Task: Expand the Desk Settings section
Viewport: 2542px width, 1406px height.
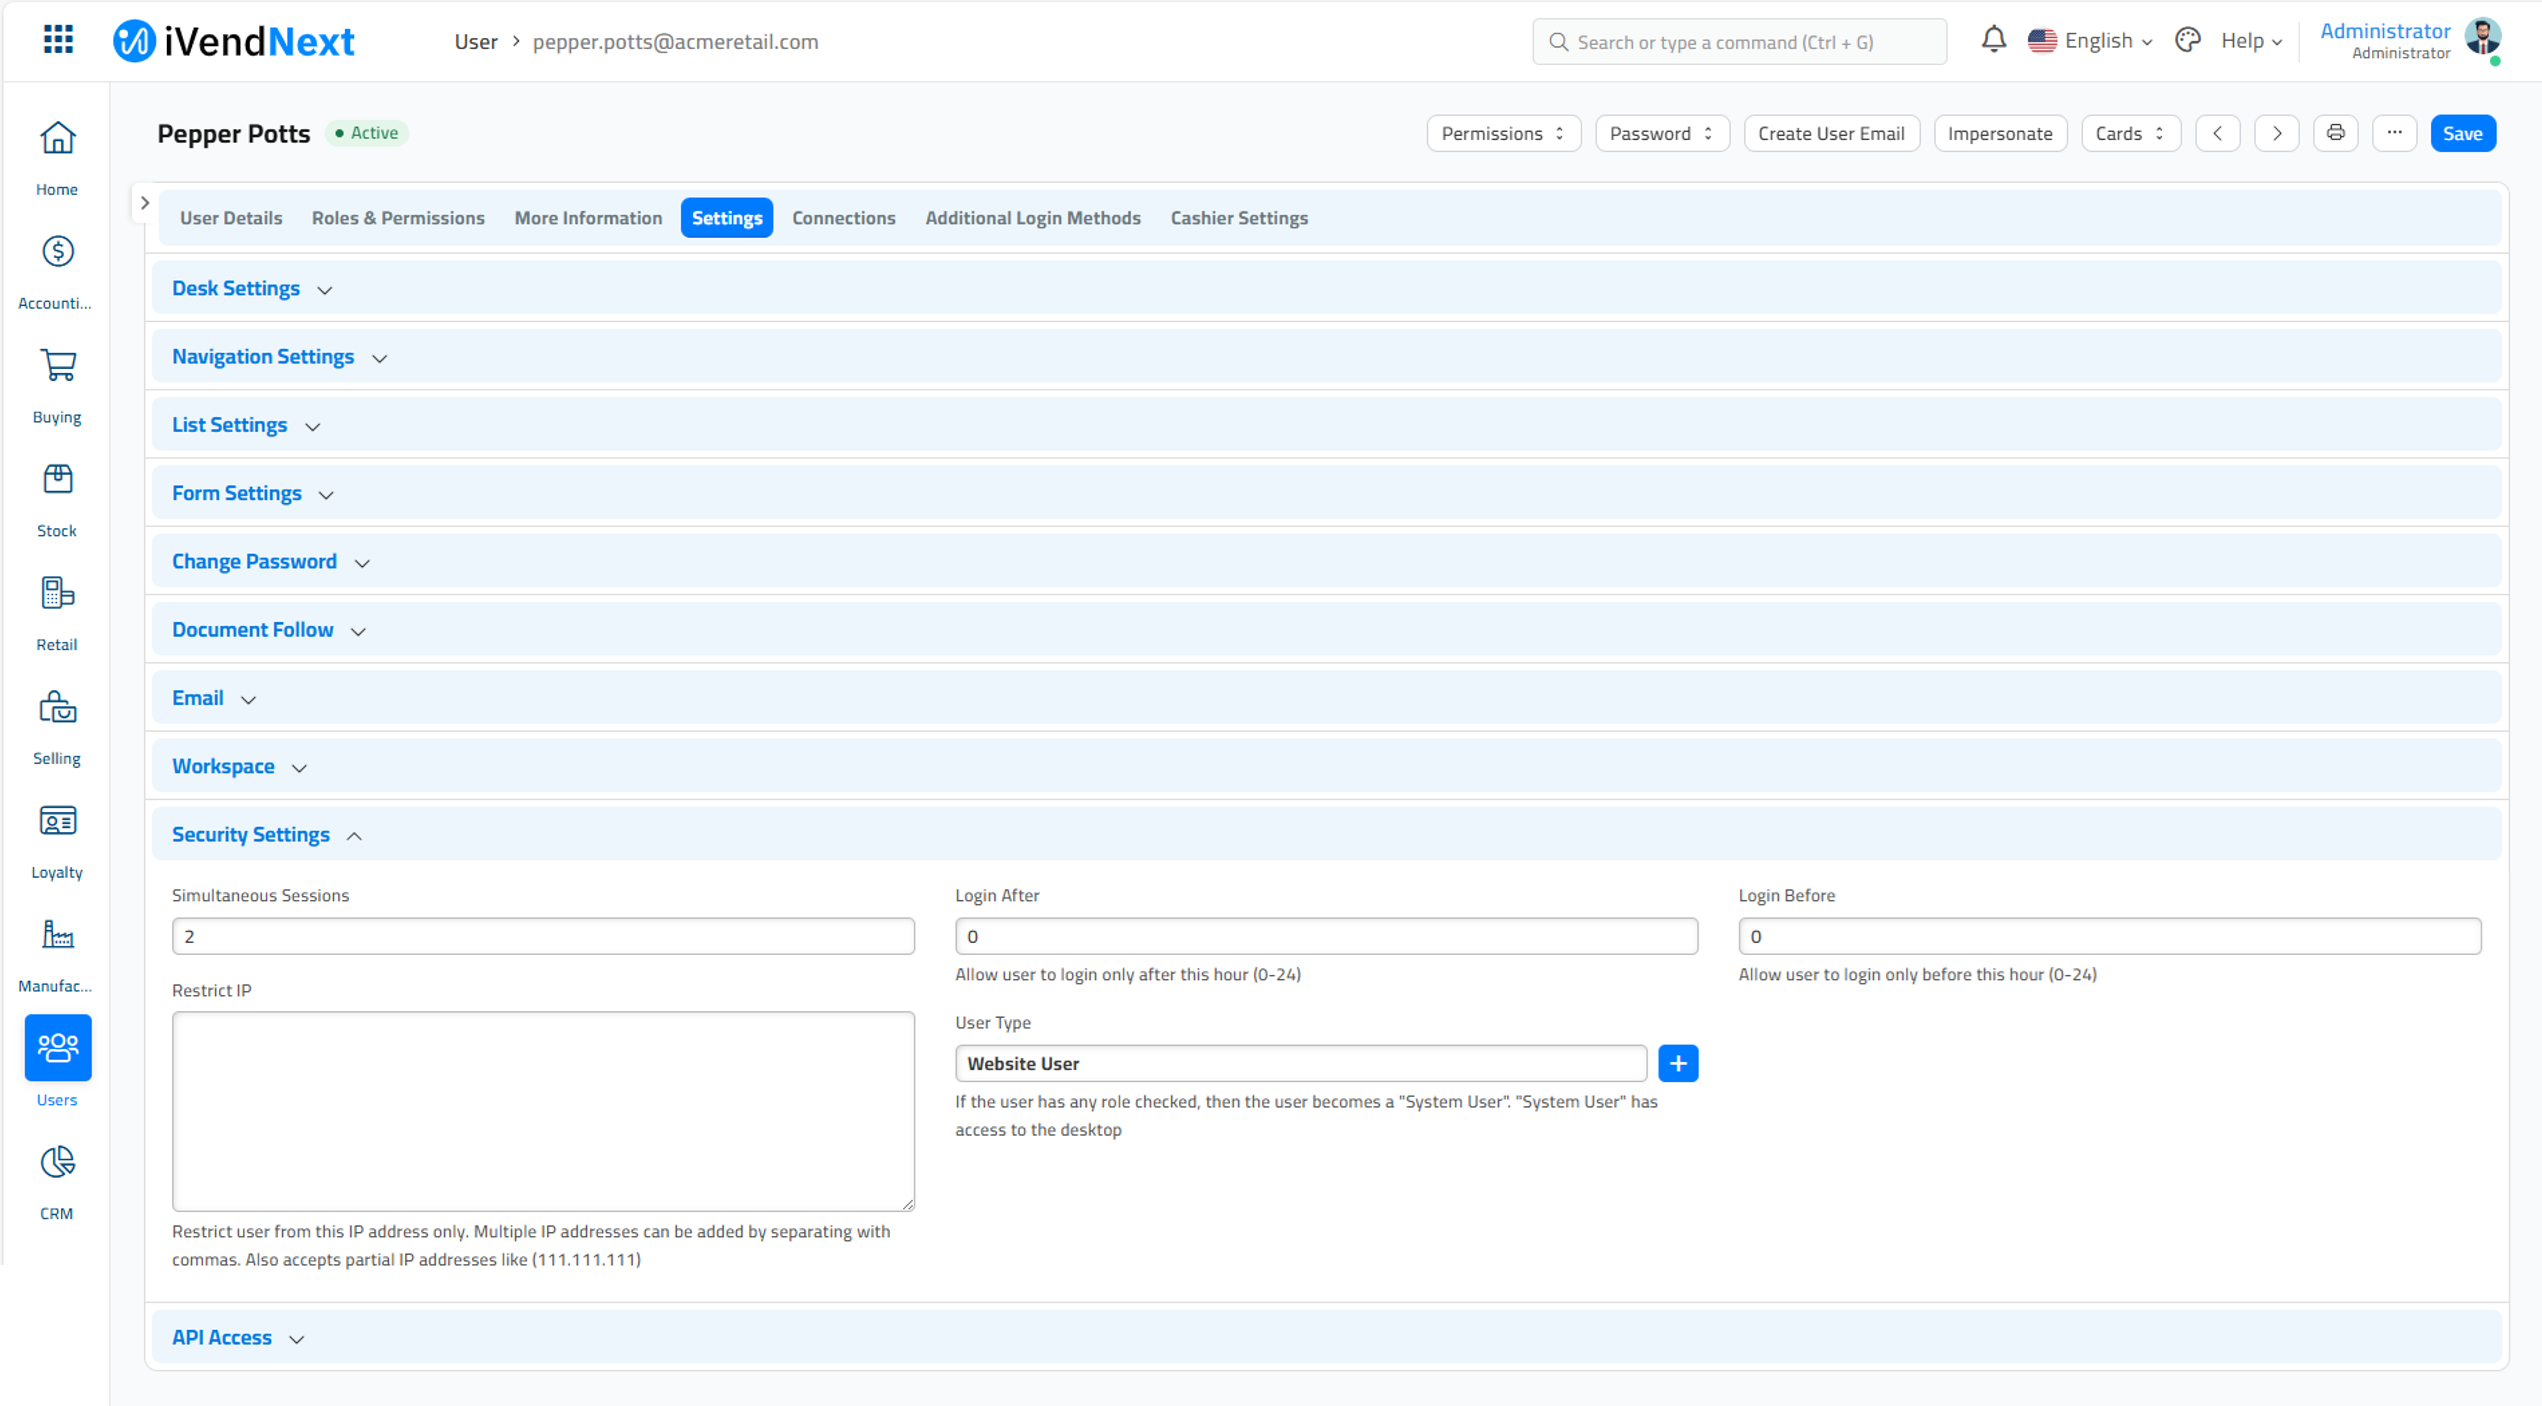Action: 236,288
